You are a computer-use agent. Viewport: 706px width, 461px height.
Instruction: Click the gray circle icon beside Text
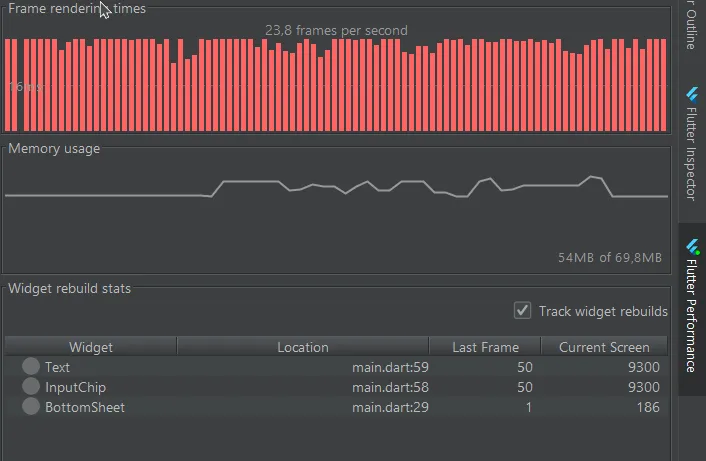pyautogui.click(x=31, y=366)
